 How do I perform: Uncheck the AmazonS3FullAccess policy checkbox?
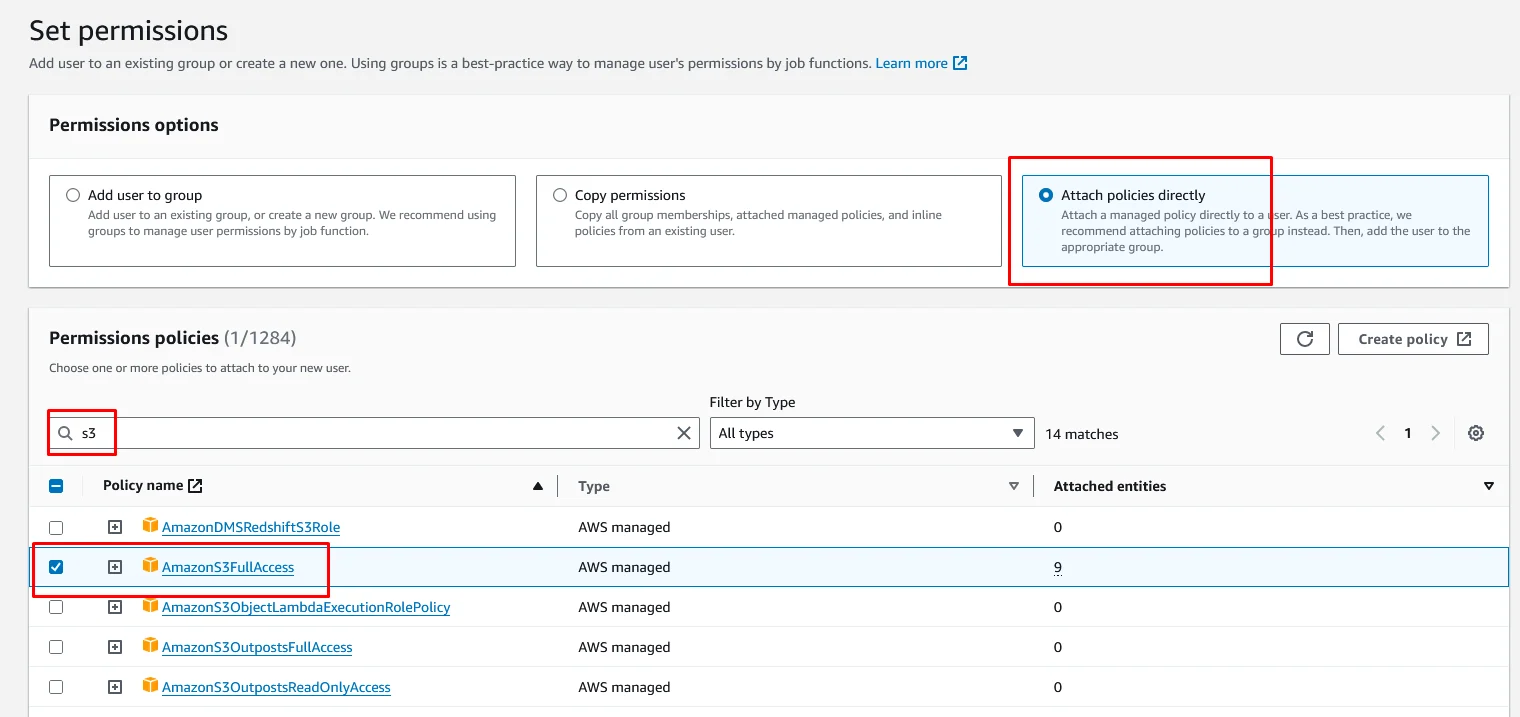coord(56,567)
